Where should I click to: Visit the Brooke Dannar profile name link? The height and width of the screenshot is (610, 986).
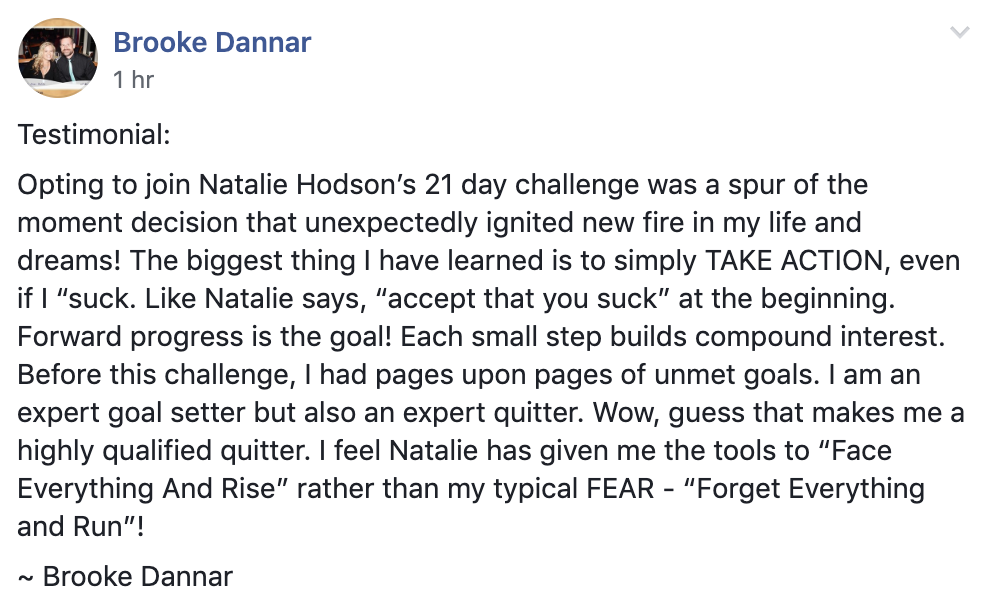click(x=212, y=43)
